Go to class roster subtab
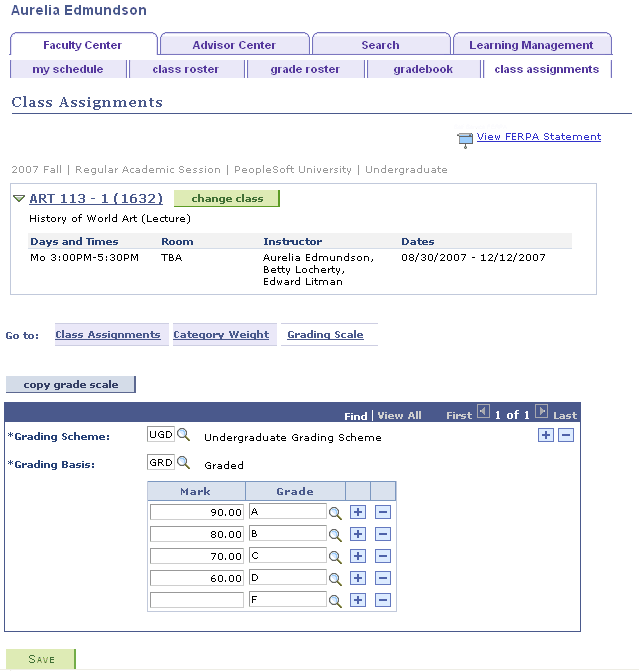The image size is (639, 671). (186, 69)
